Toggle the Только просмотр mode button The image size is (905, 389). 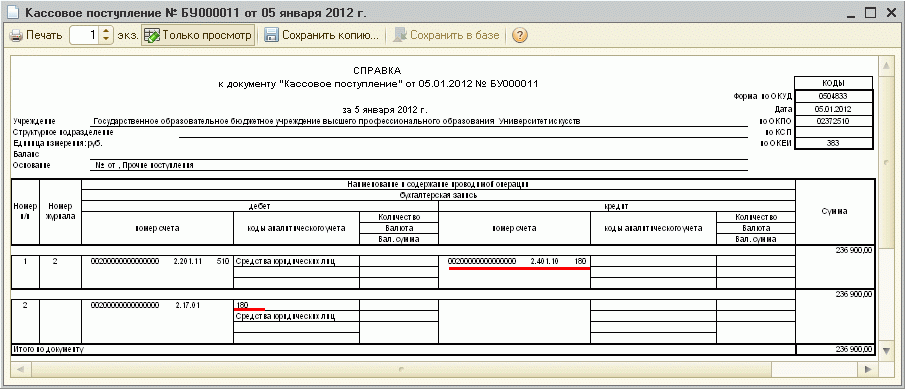(198, 35)
